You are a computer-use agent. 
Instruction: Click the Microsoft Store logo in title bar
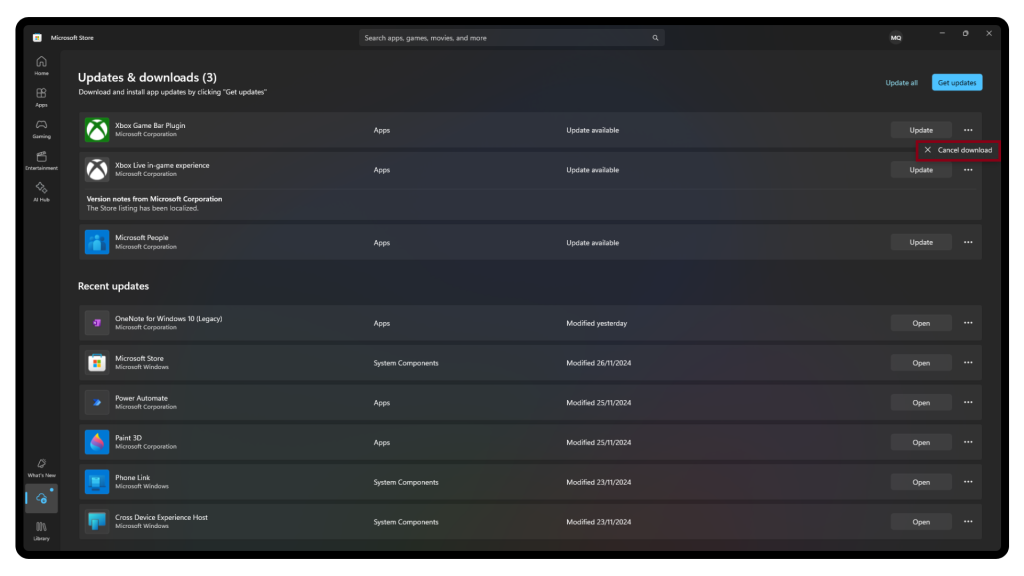(37, 38)
